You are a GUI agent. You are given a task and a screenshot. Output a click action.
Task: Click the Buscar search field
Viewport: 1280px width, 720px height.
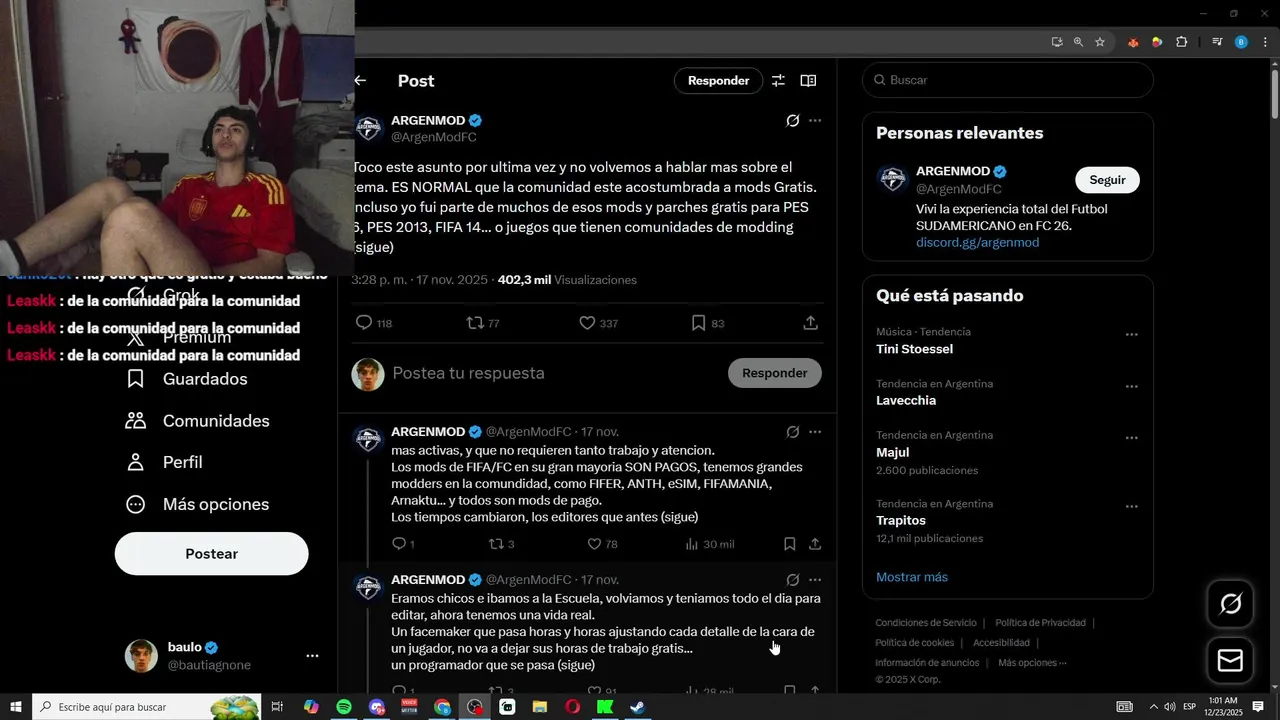[1007, 80]
